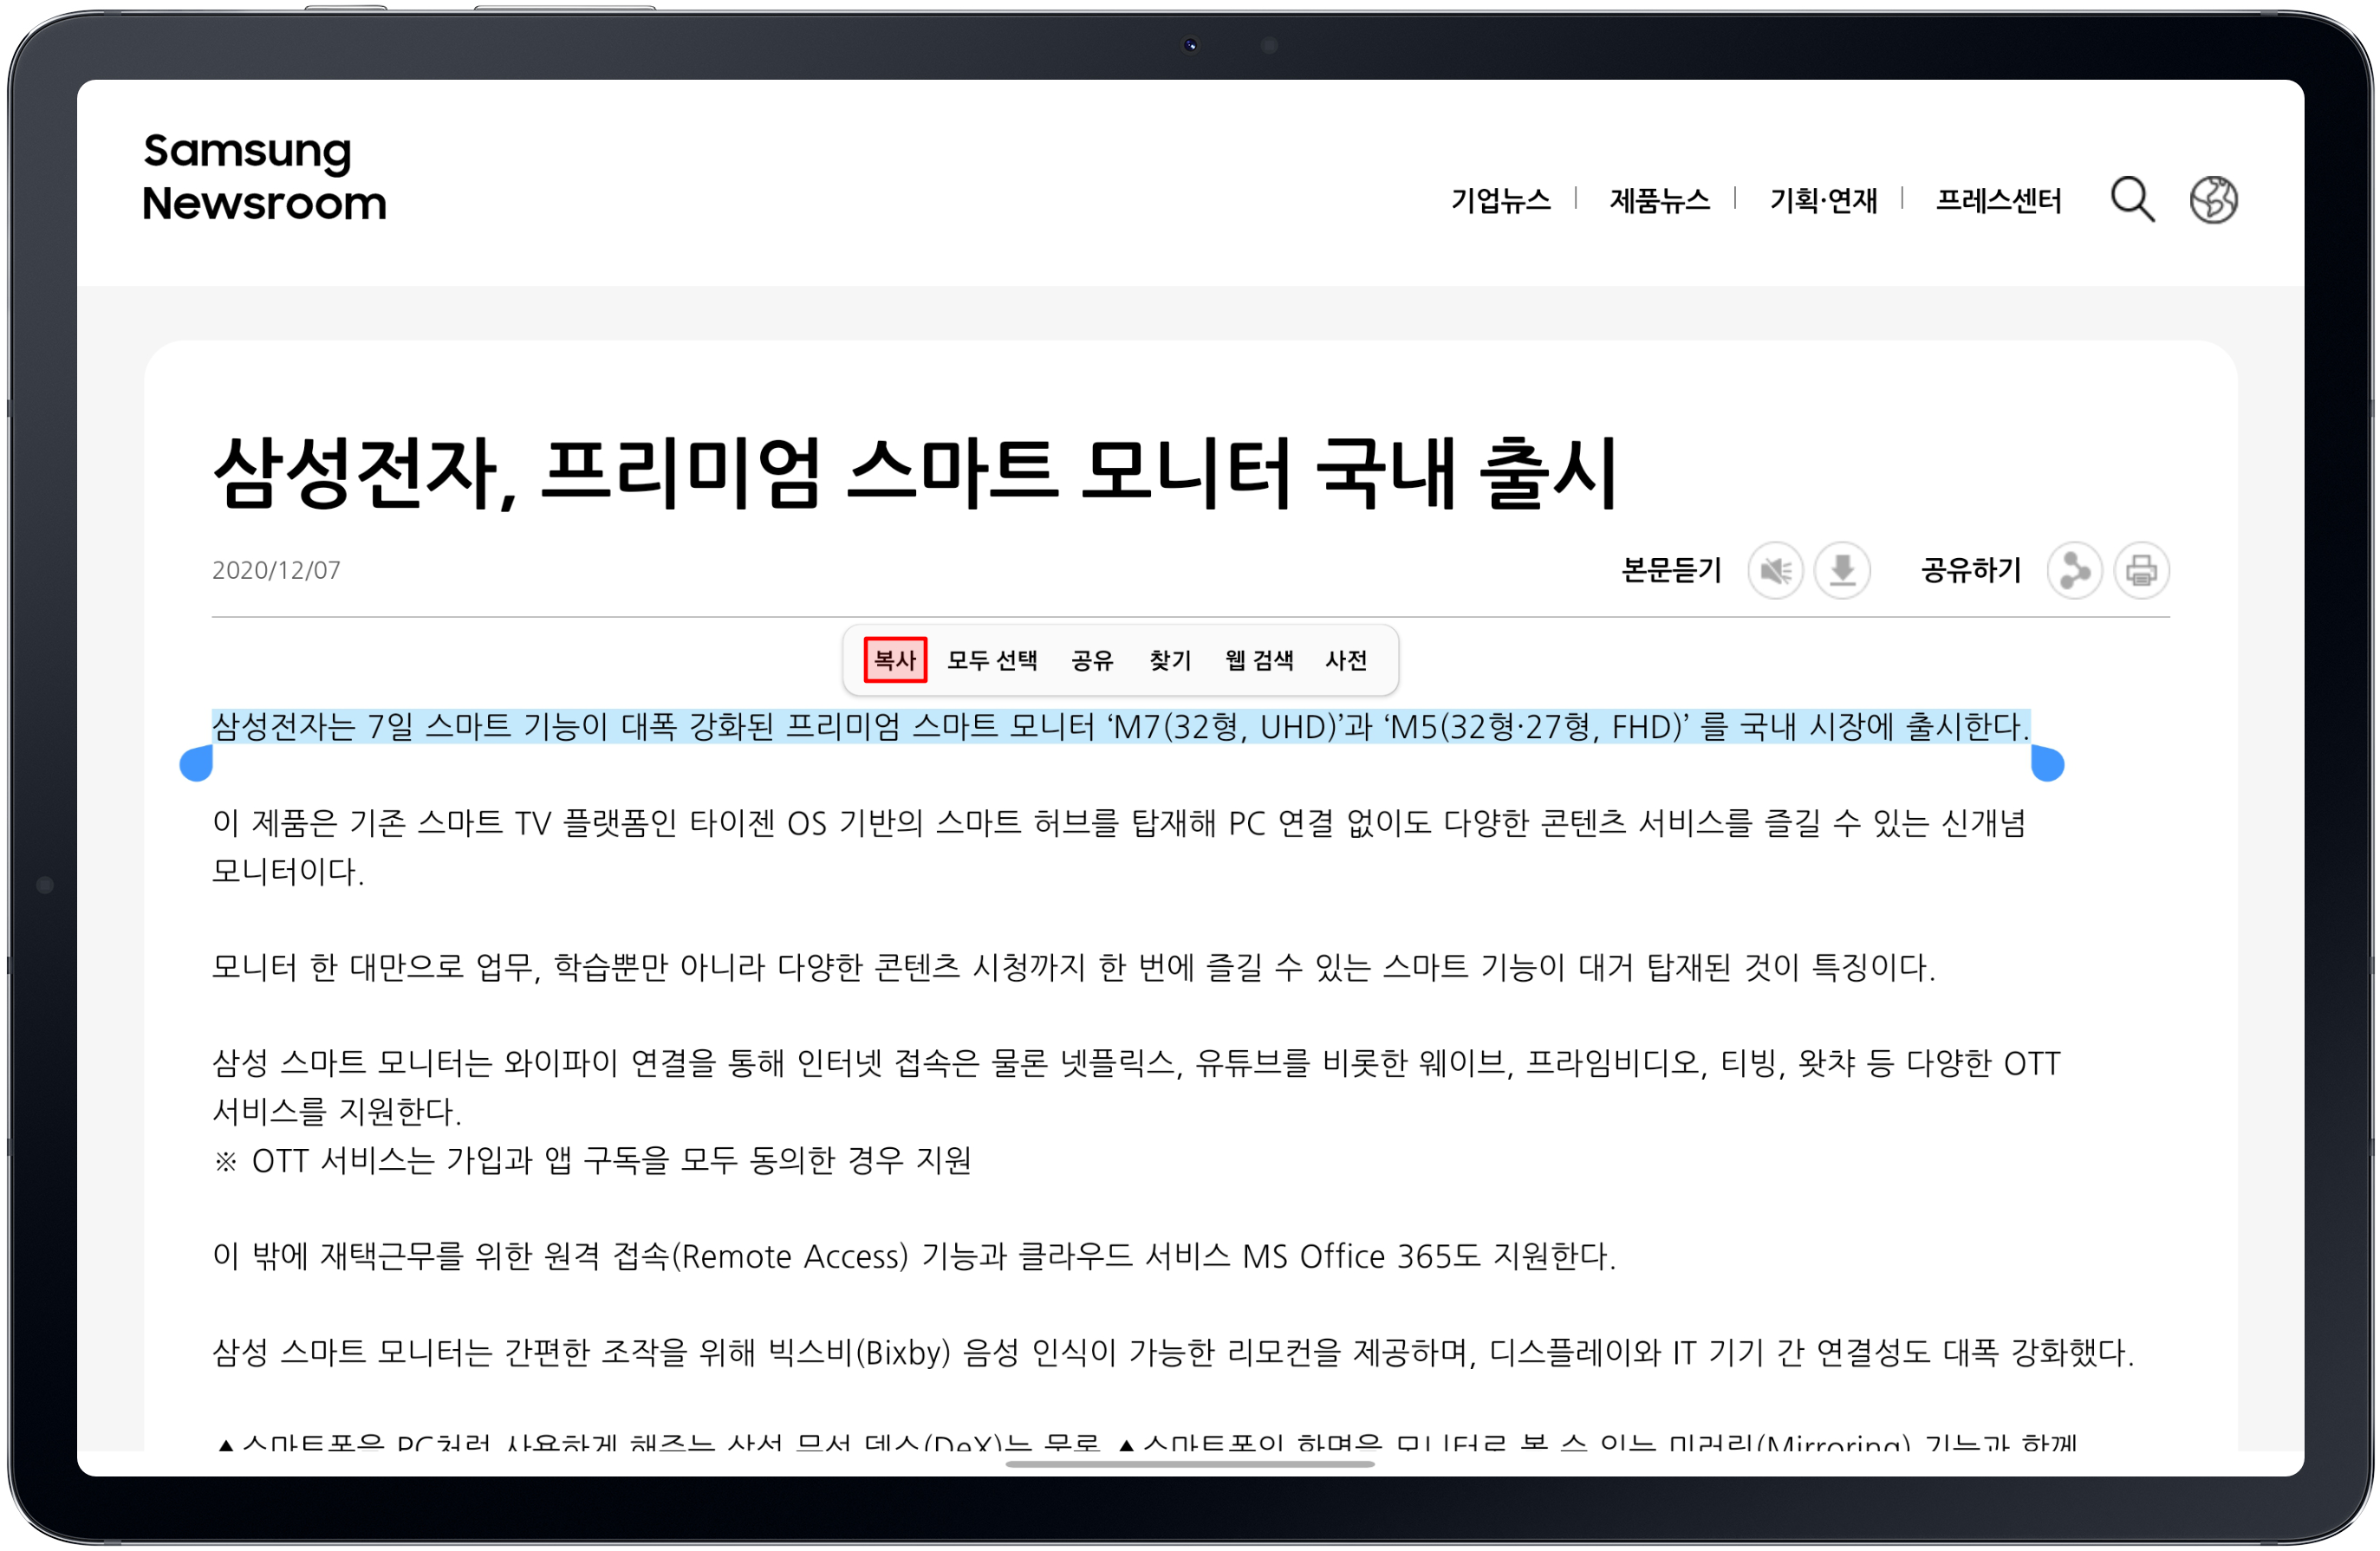Click the audio download arrow icon
Viewport: 2380px width, 1551px height.
[1842, 571]
